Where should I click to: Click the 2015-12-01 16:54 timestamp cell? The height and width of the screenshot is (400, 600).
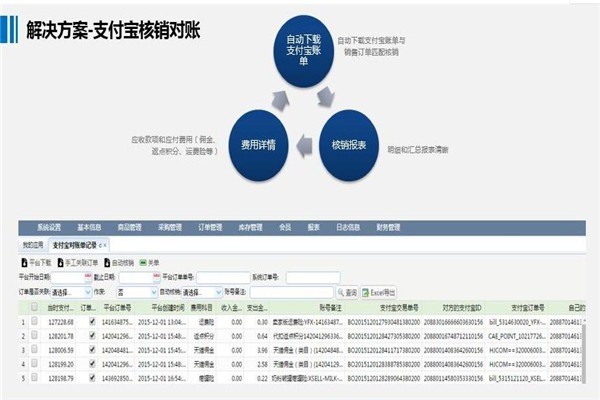click(x=161, y=378)
